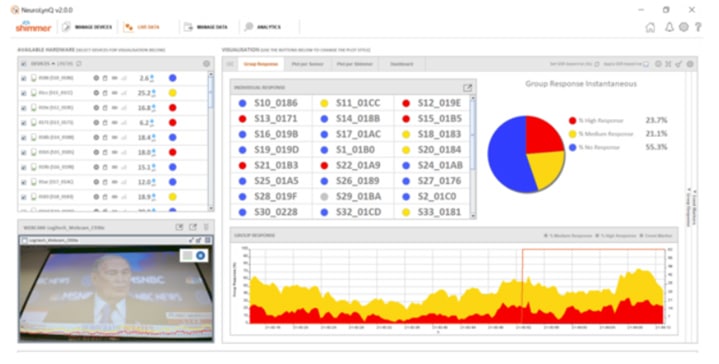The image size is (719, 364).
Task: Open application settings gear in top bar
Action: [x=684, y=27]
